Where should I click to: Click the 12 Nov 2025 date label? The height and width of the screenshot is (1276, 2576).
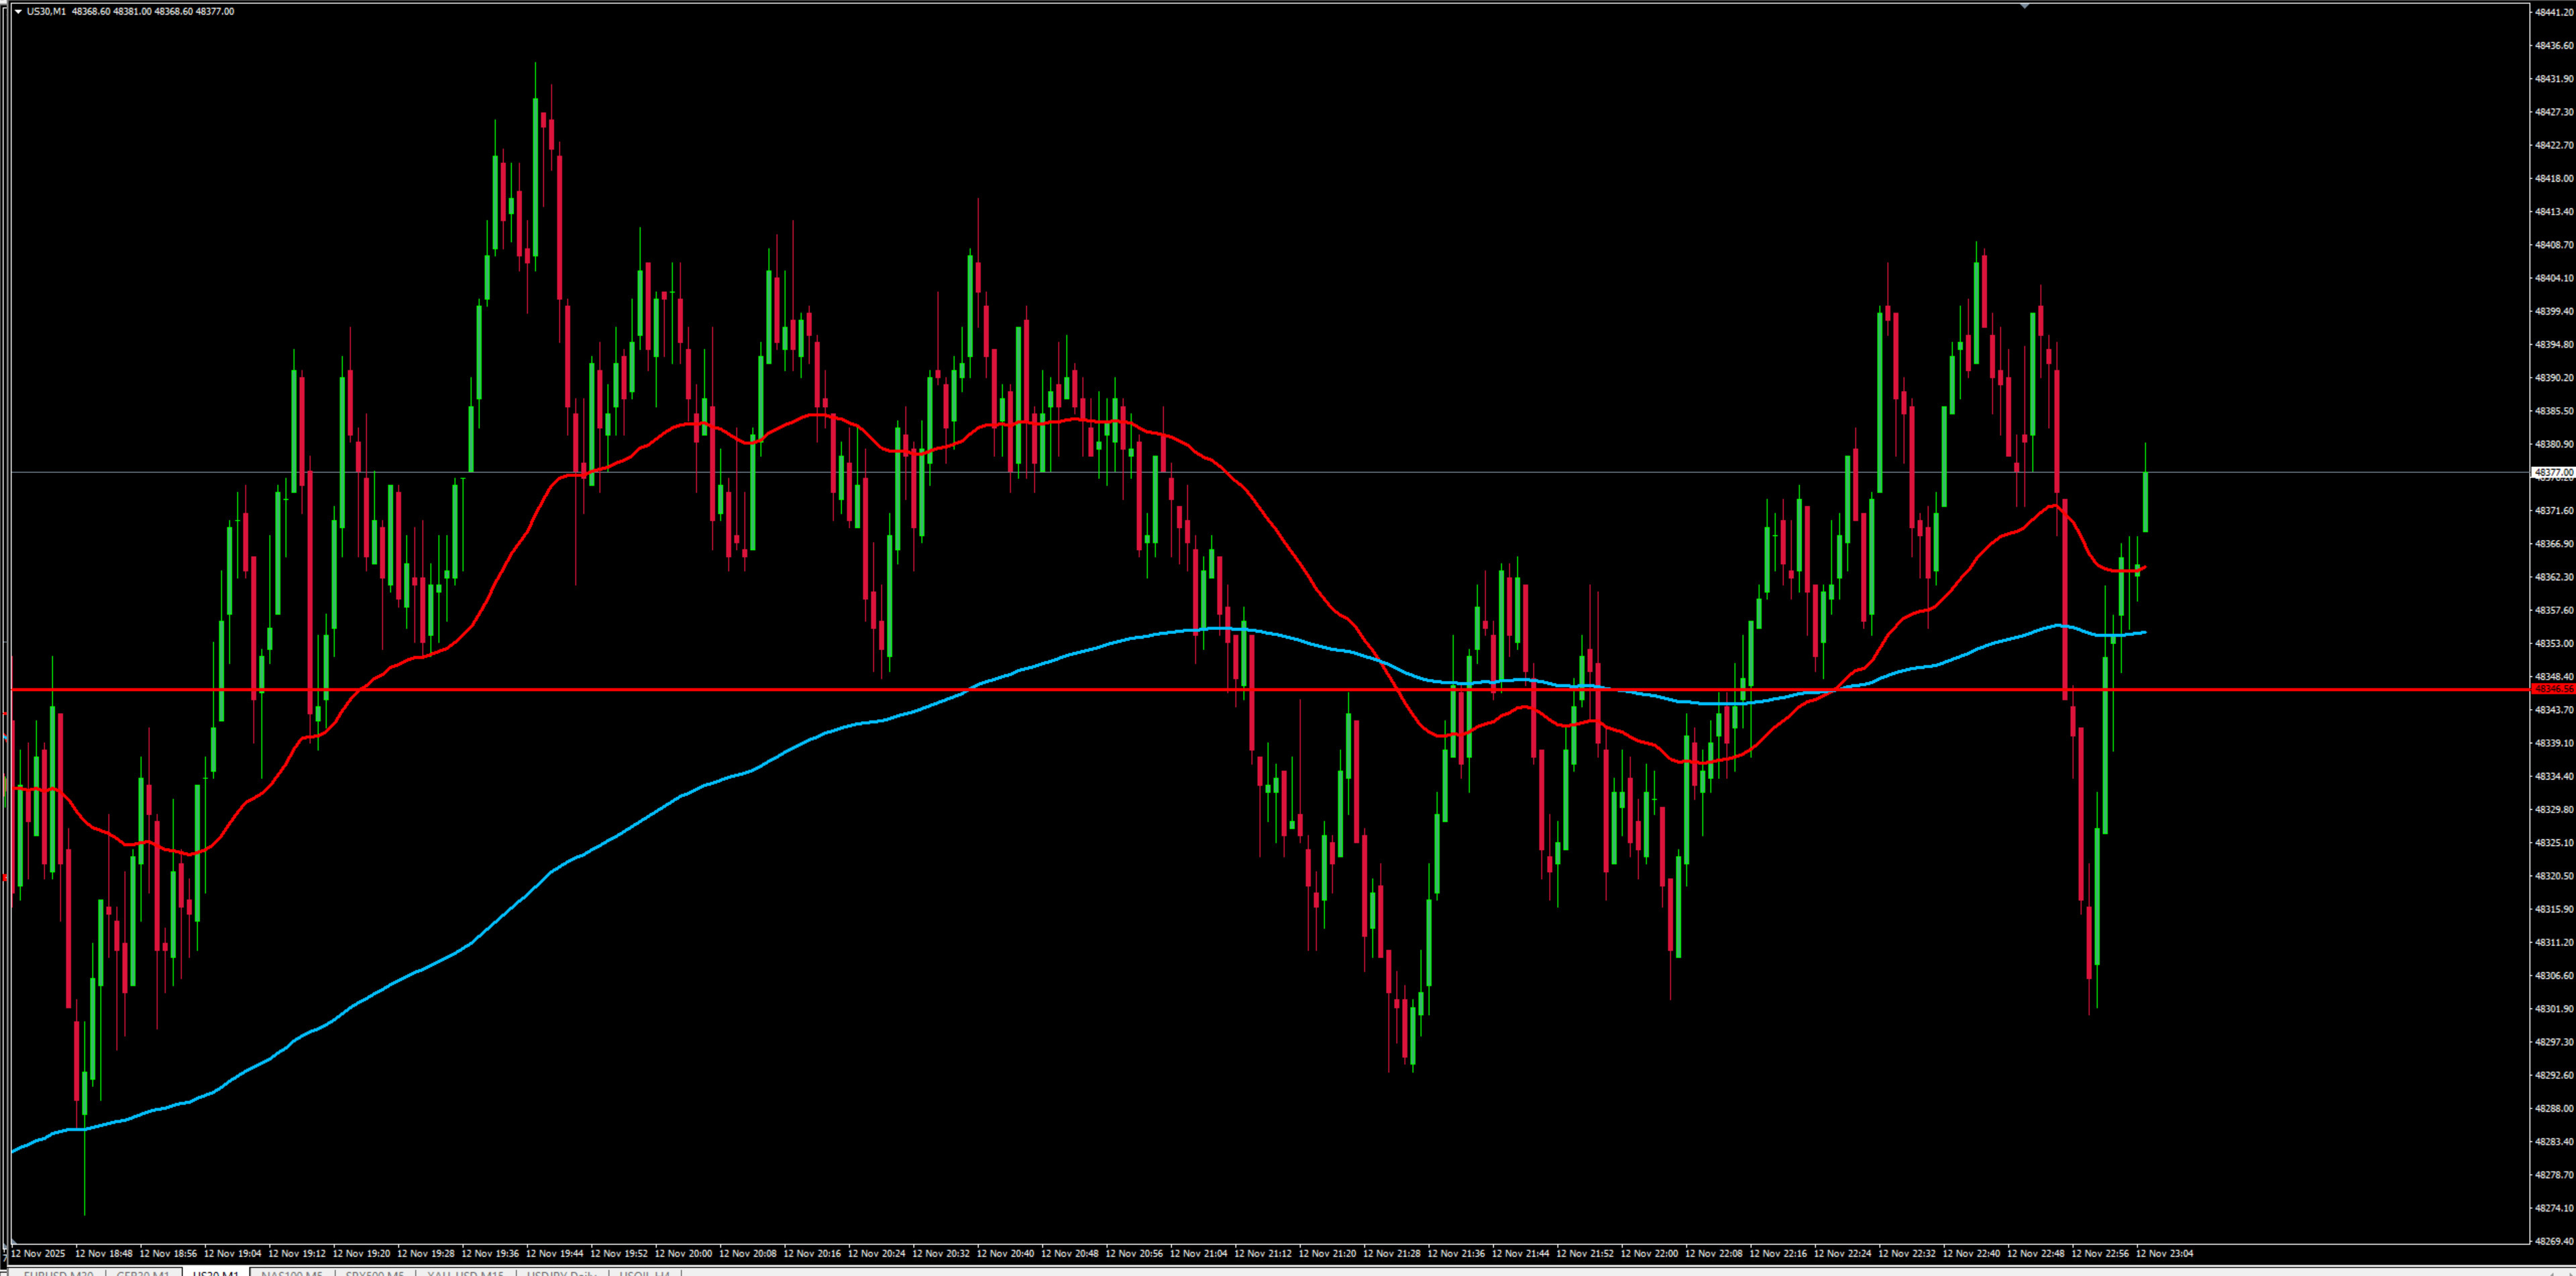pos(38,1253)
